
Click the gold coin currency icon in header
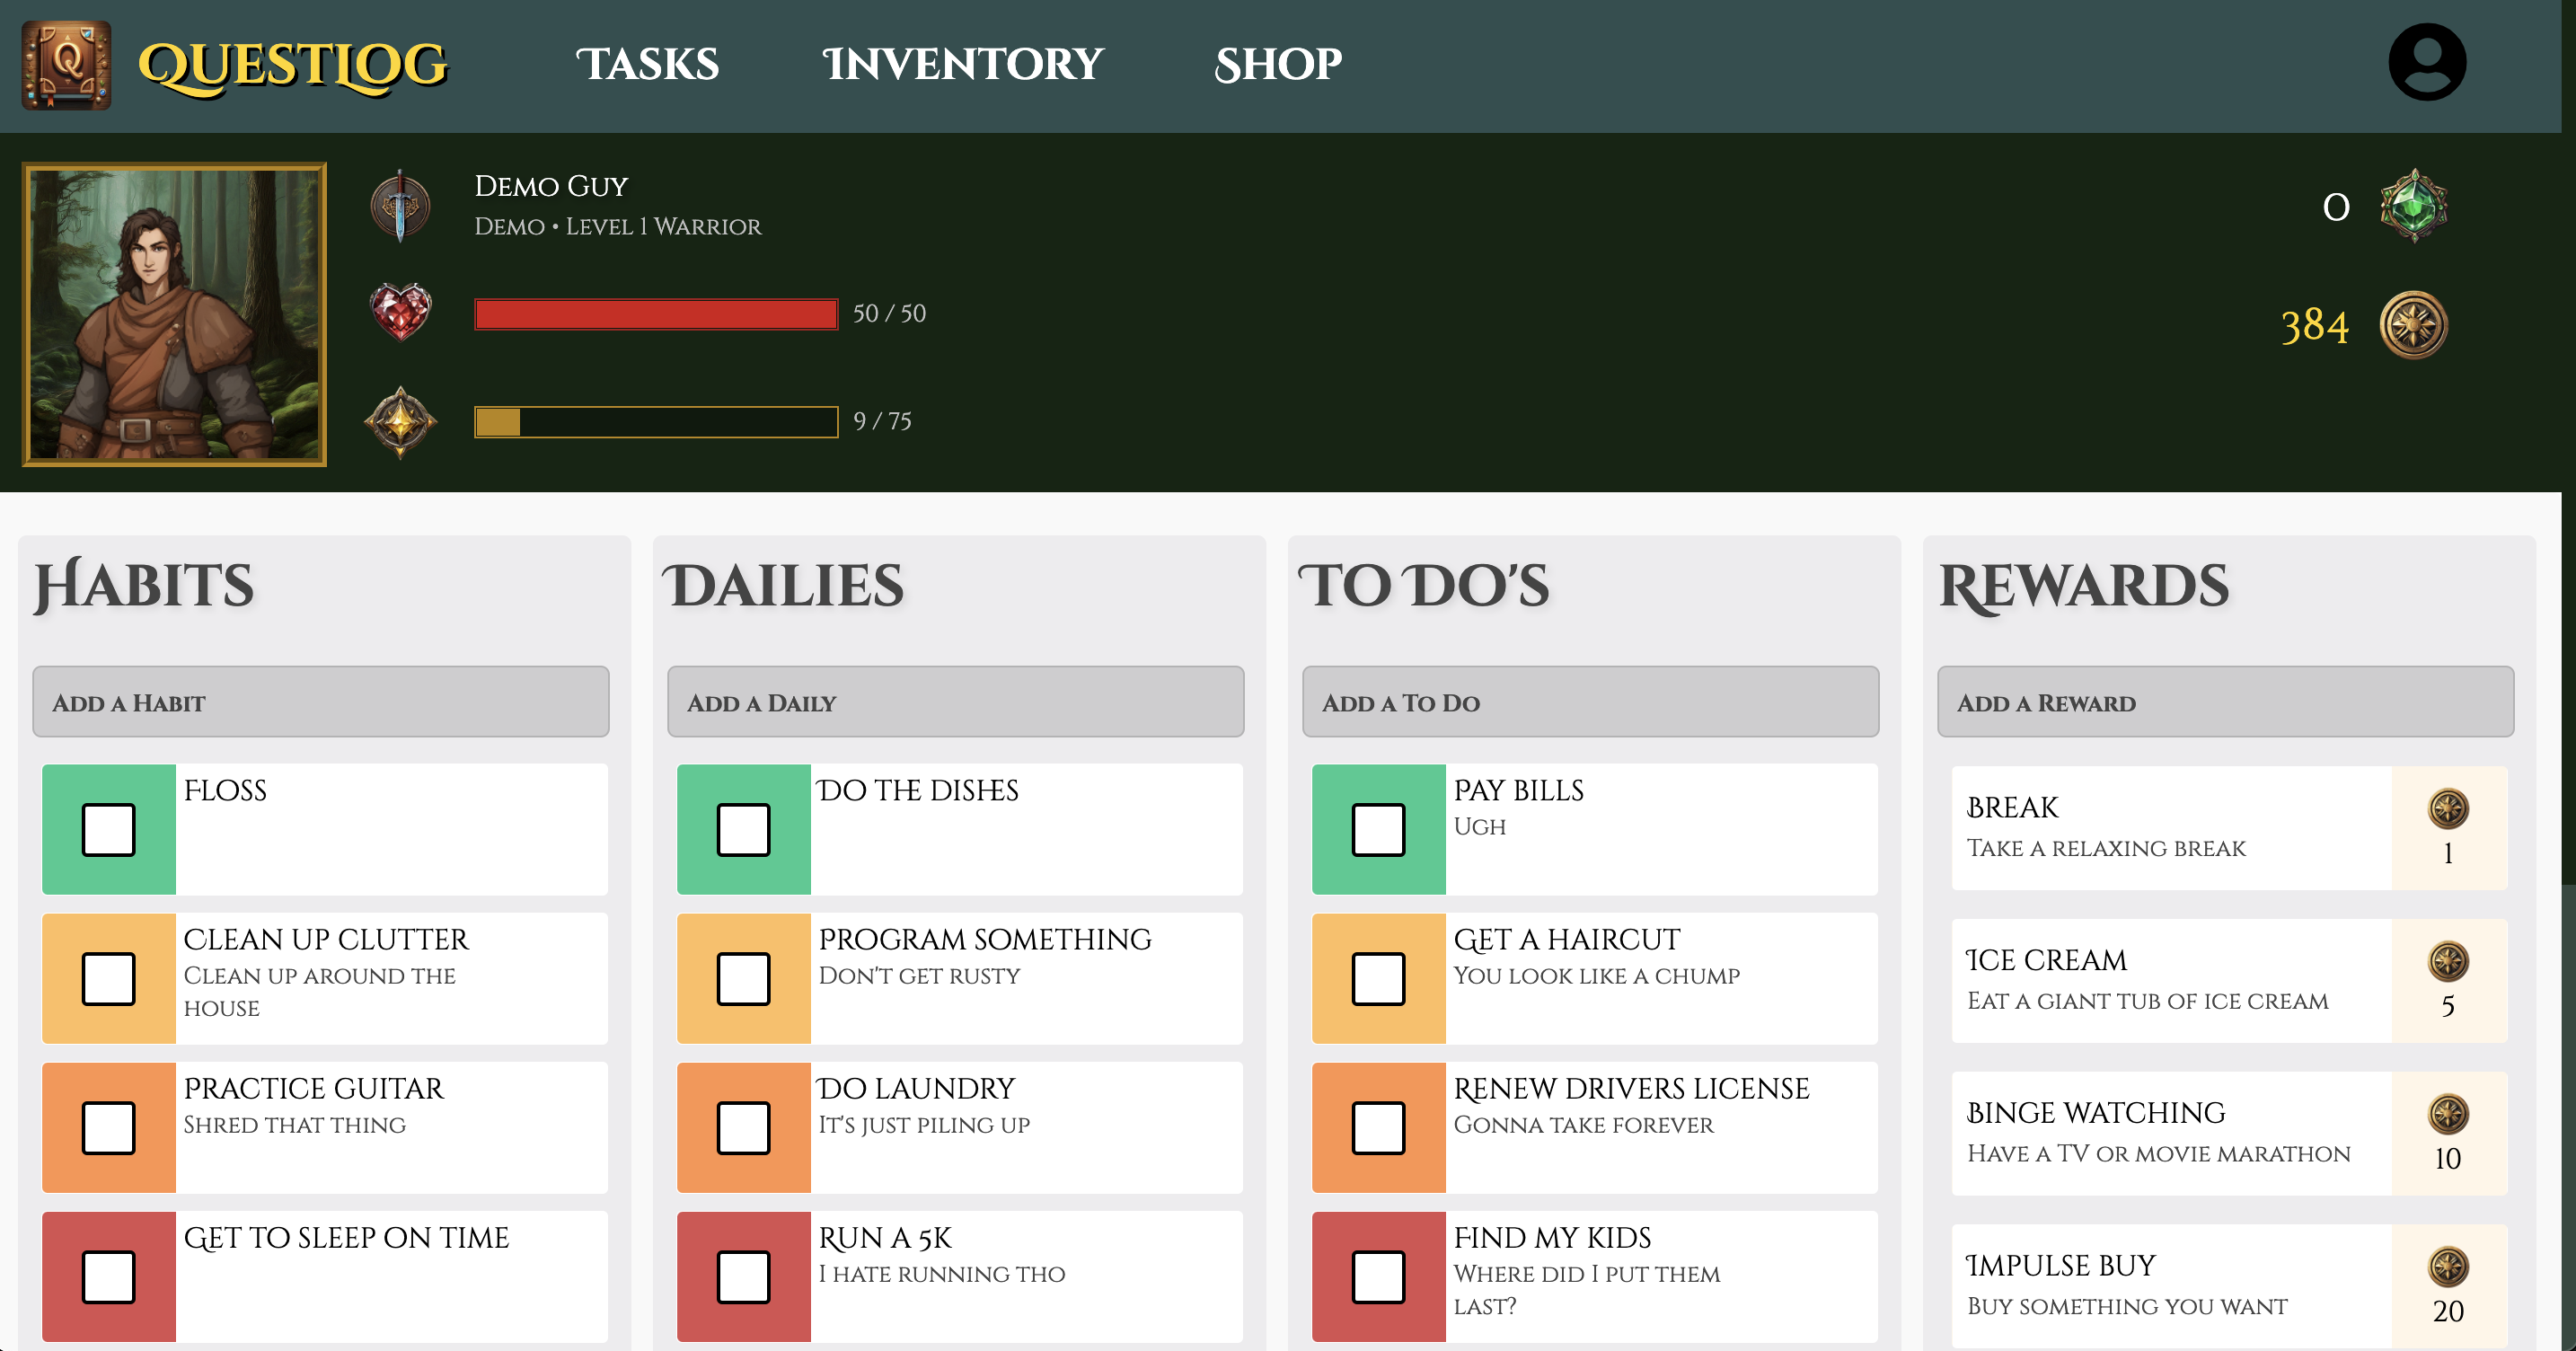click(x=2413, y=325)
